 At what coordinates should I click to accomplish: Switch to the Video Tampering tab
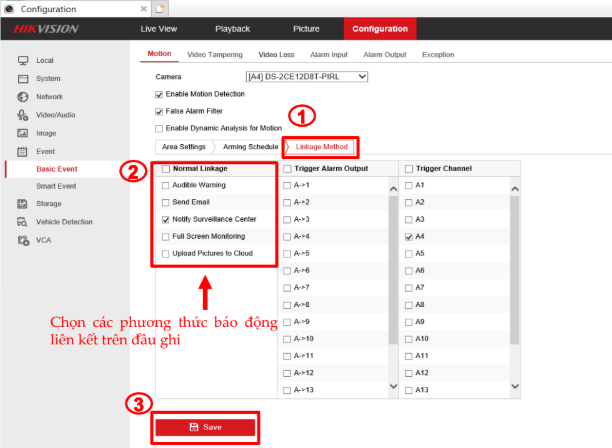point(215,54)
